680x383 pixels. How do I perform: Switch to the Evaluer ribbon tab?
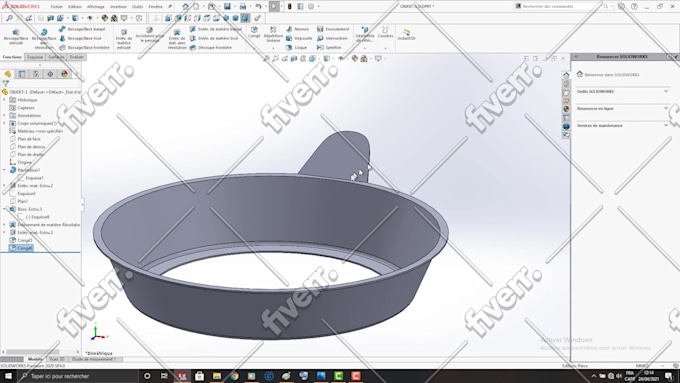[77, 57]
